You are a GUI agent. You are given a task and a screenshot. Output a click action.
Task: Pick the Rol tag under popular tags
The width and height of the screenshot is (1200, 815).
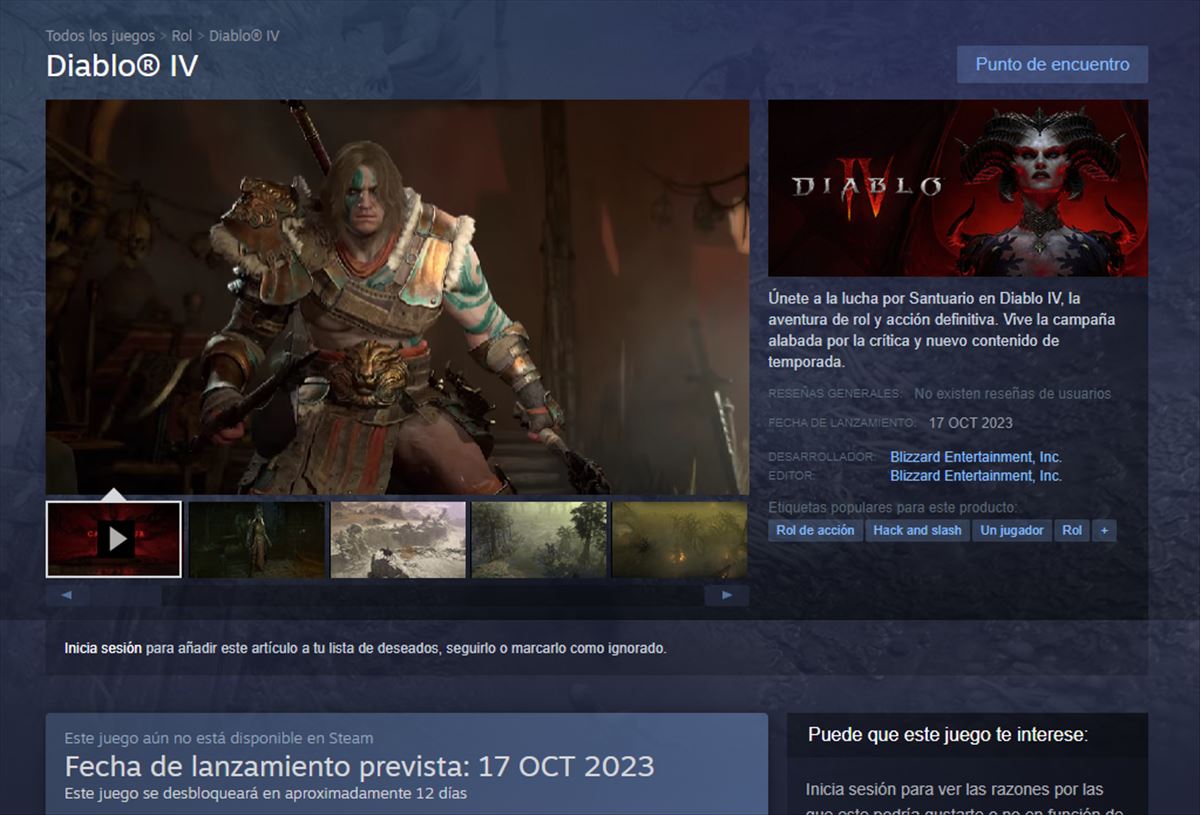click(1072, 530)
